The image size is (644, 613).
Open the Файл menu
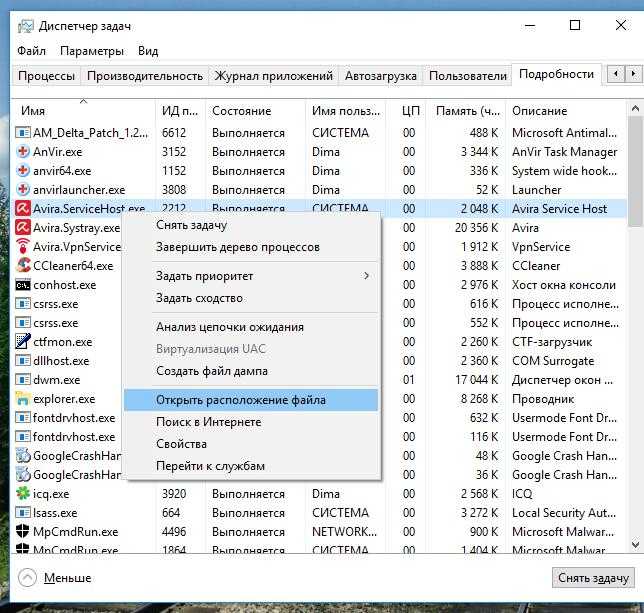(31, 51)
